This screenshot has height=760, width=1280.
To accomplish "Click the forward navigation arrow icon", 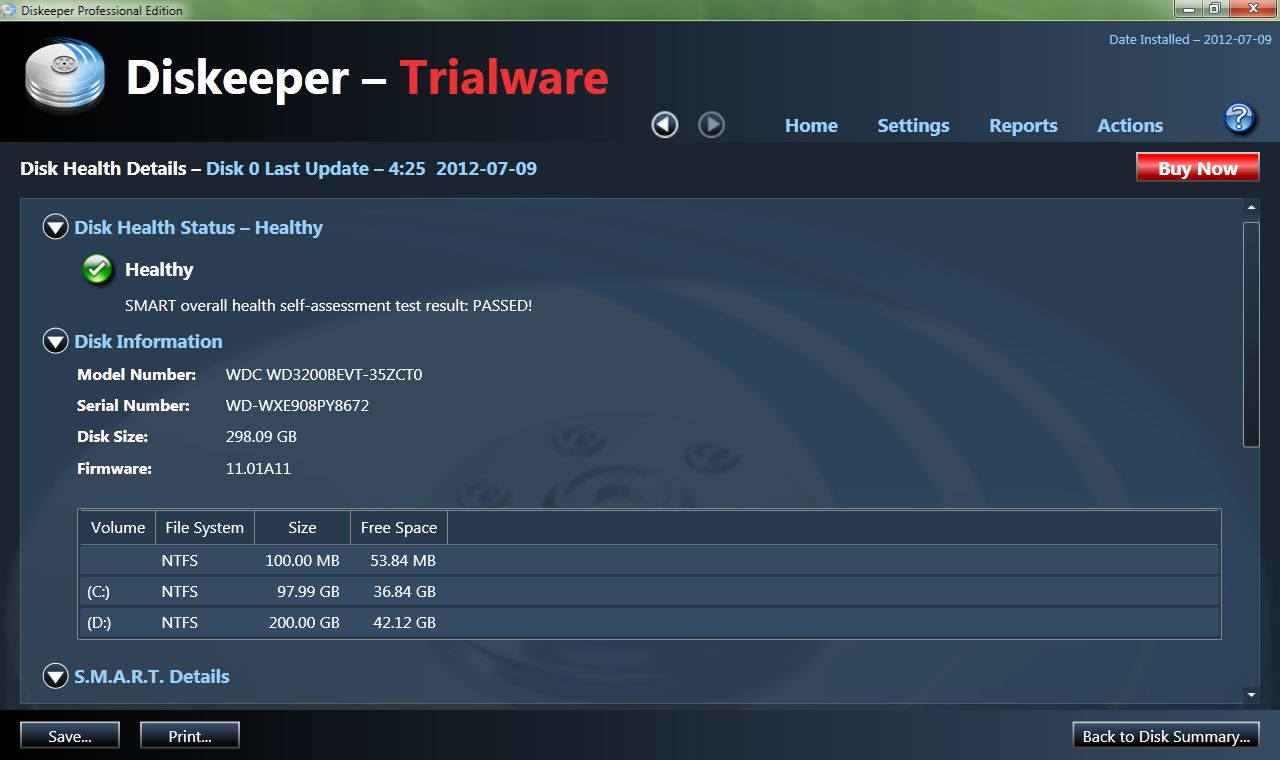I will 711,125.
